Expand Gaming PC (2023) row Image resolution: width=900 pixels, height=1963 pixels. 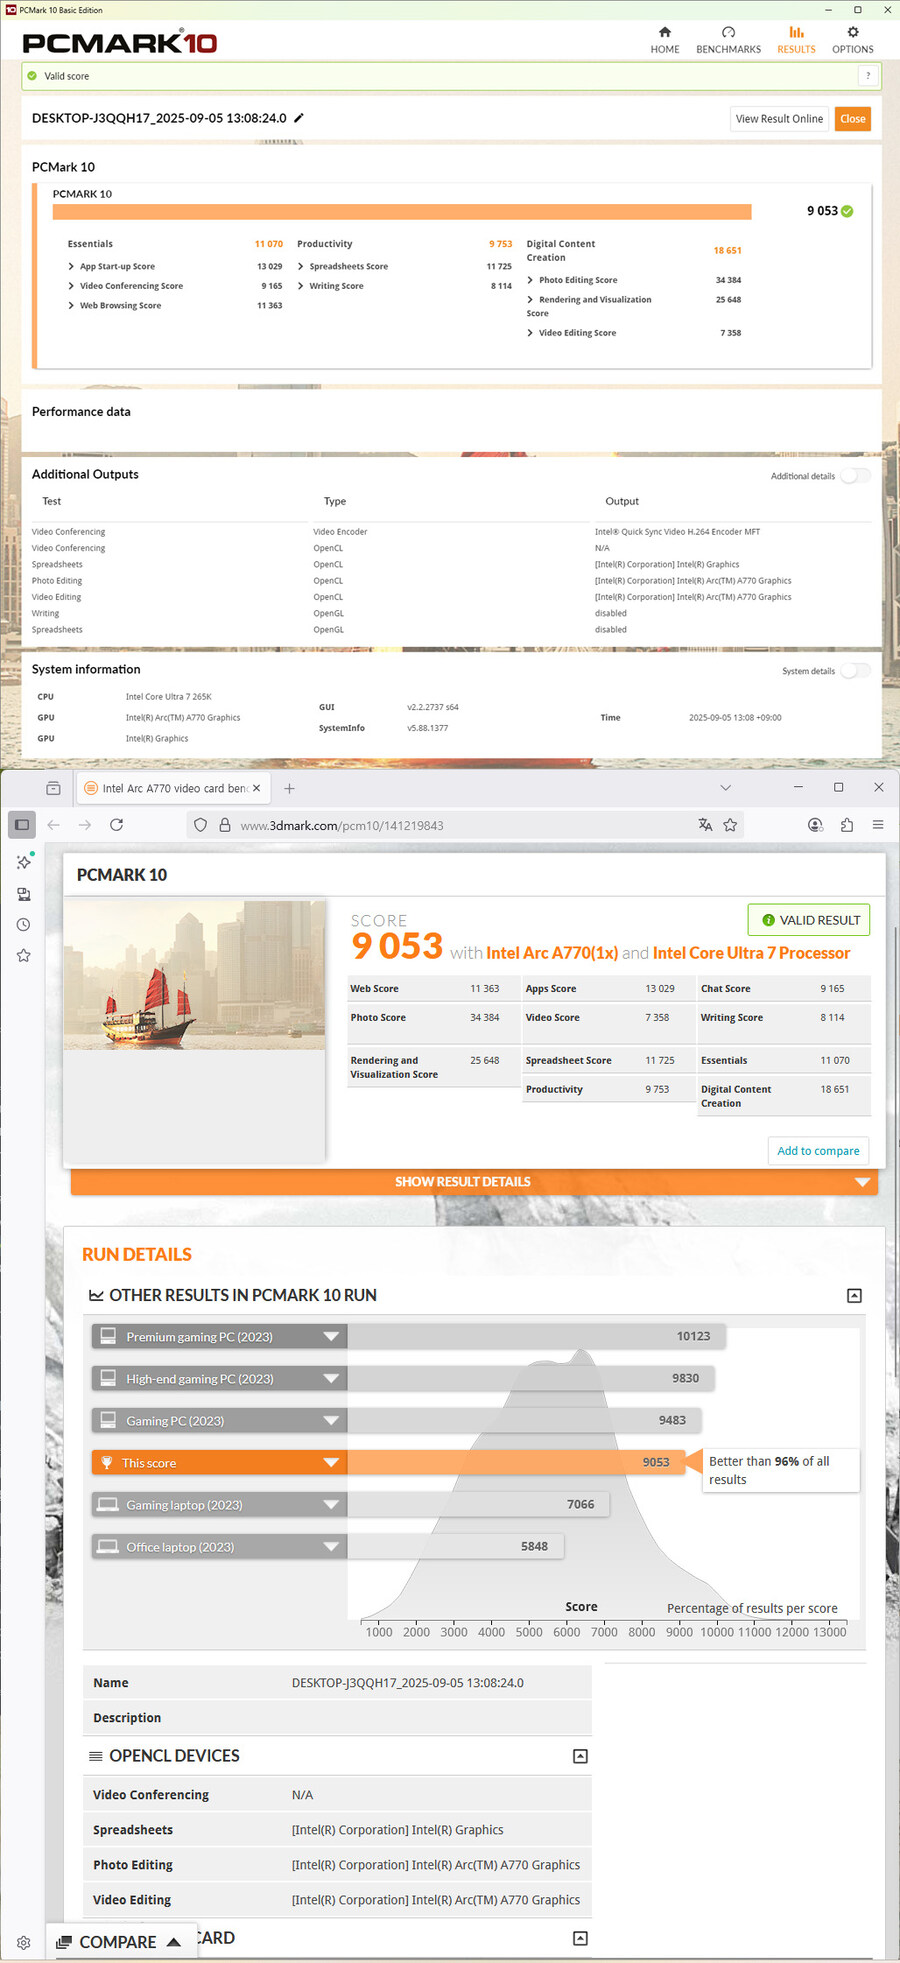coord(219,1421)
